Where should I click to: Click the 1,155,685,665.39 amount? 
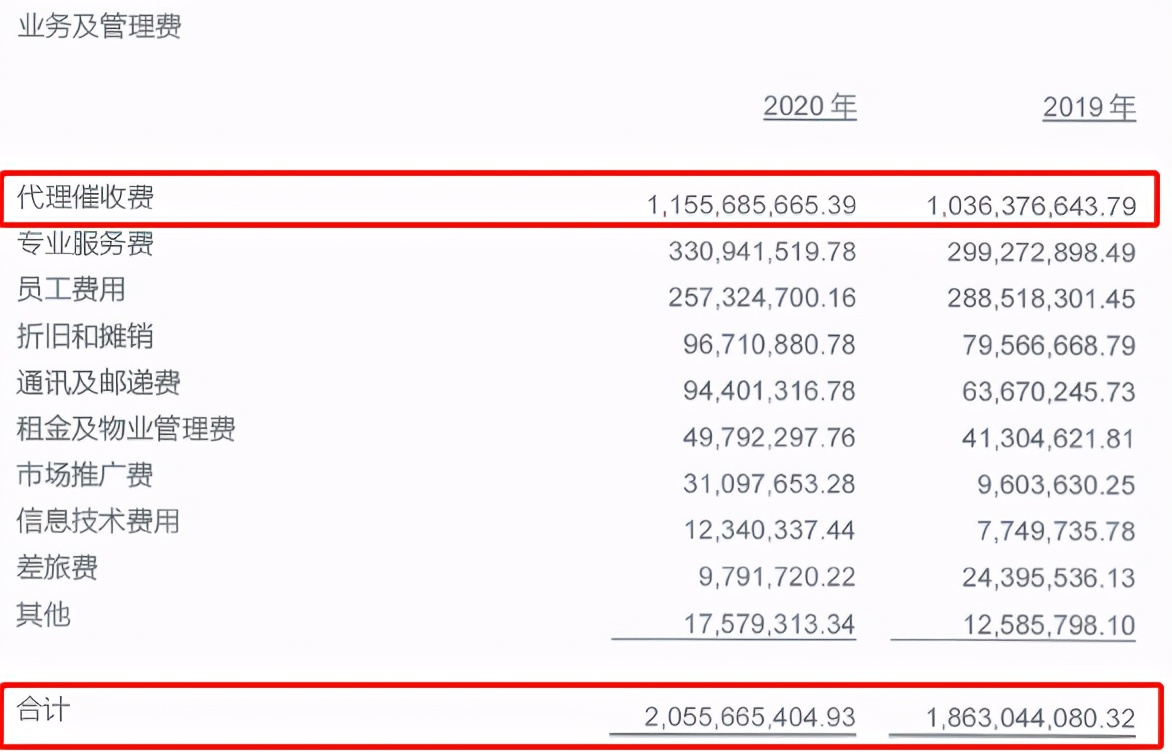[x=752, y=206]
